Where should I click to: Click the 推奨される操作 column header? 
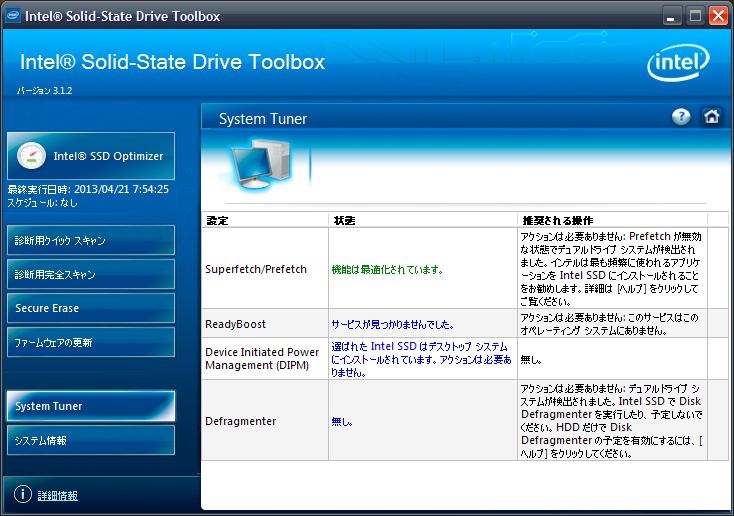612,221
